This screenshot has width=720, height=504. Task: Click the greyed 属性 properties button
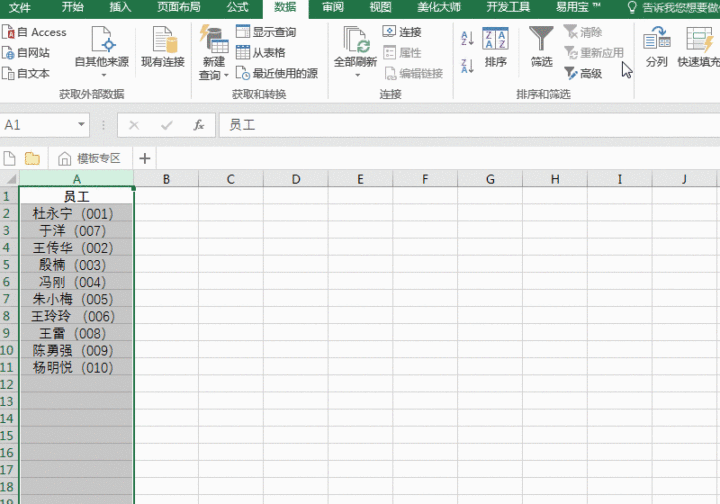coord(402,52)
